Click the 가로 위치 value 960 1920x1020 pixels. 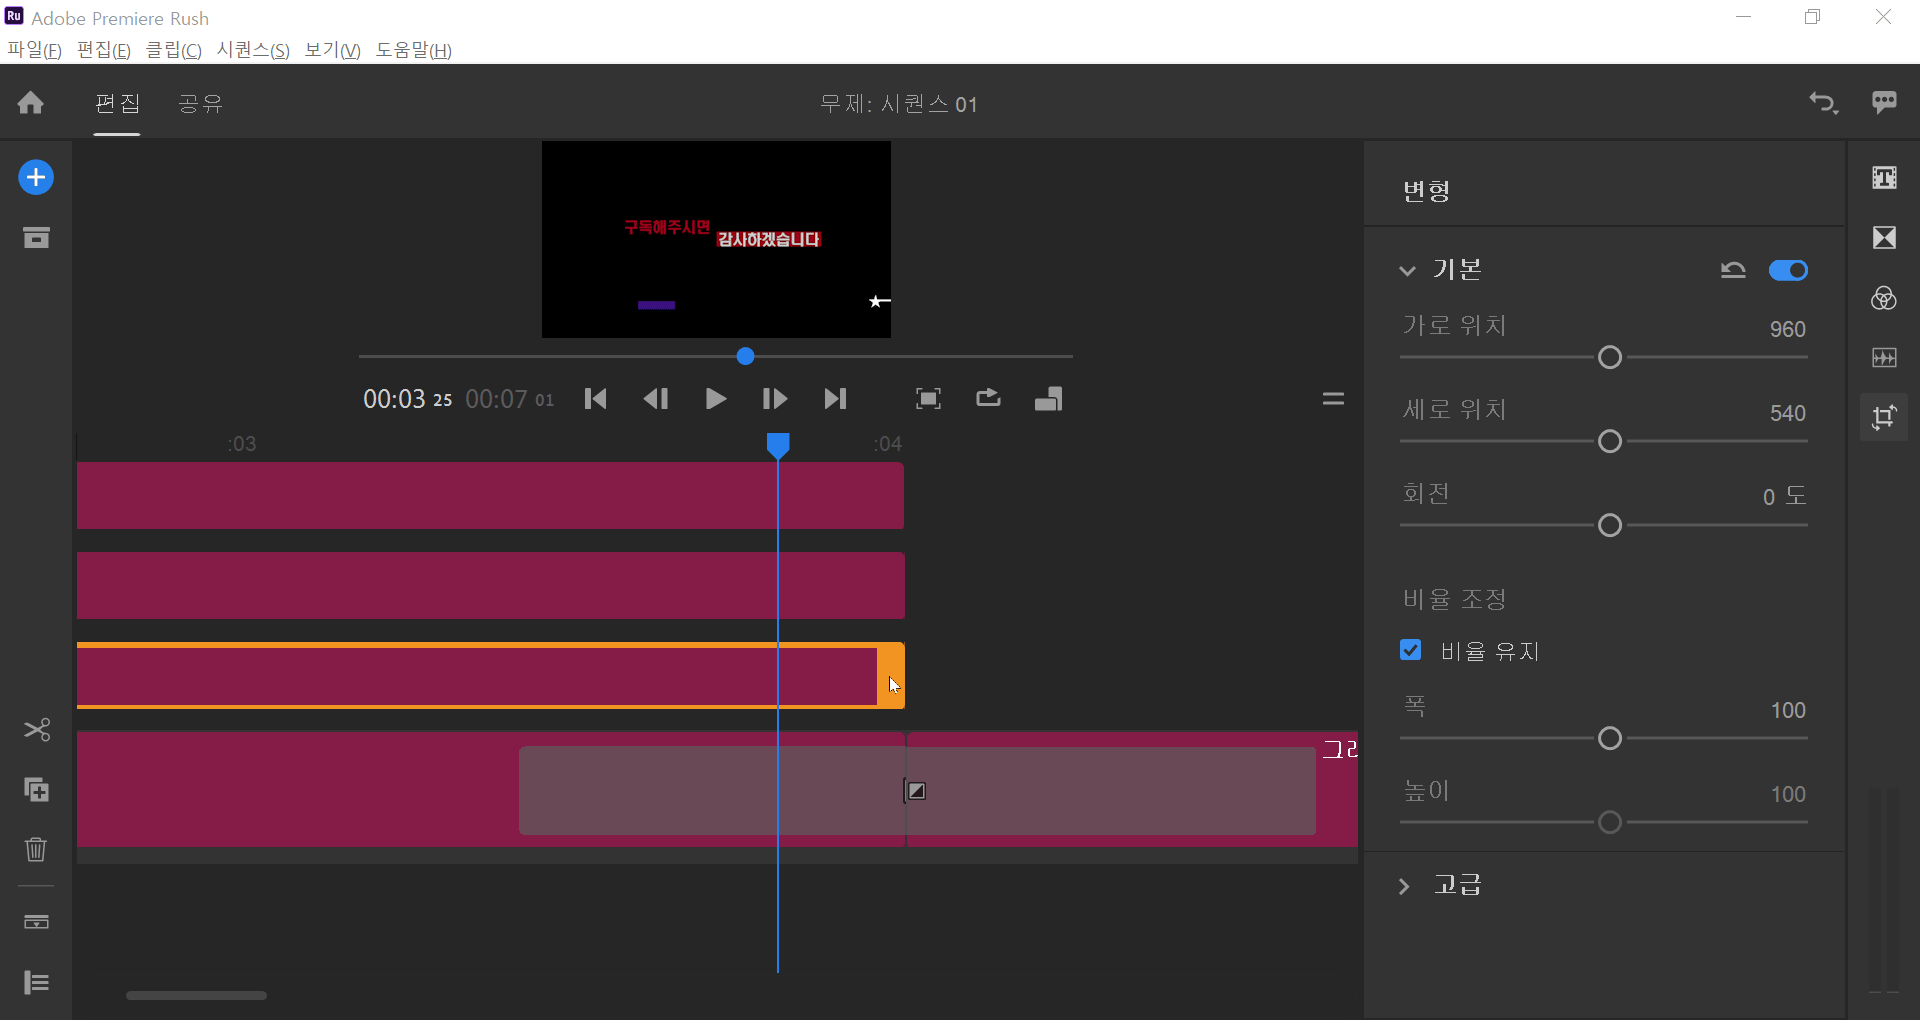[x=1788, y=330]
